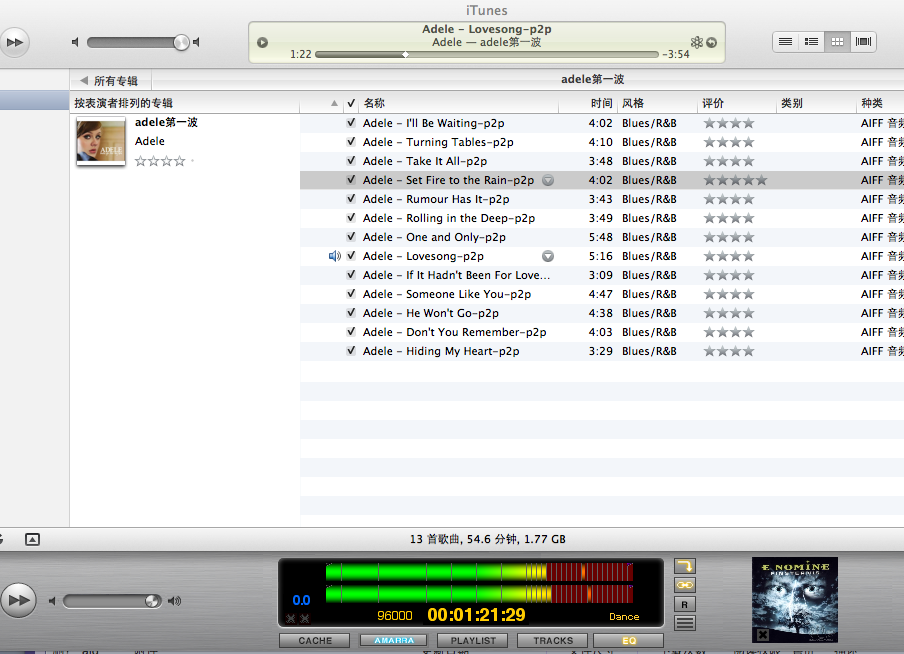Sort by the 种类 column header
904x654 pixels.
(880, 103)
